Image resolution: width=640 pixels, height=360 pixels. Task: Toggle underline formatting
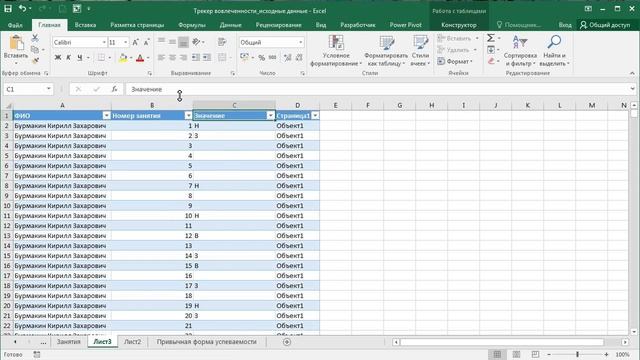tap(80, 58)
